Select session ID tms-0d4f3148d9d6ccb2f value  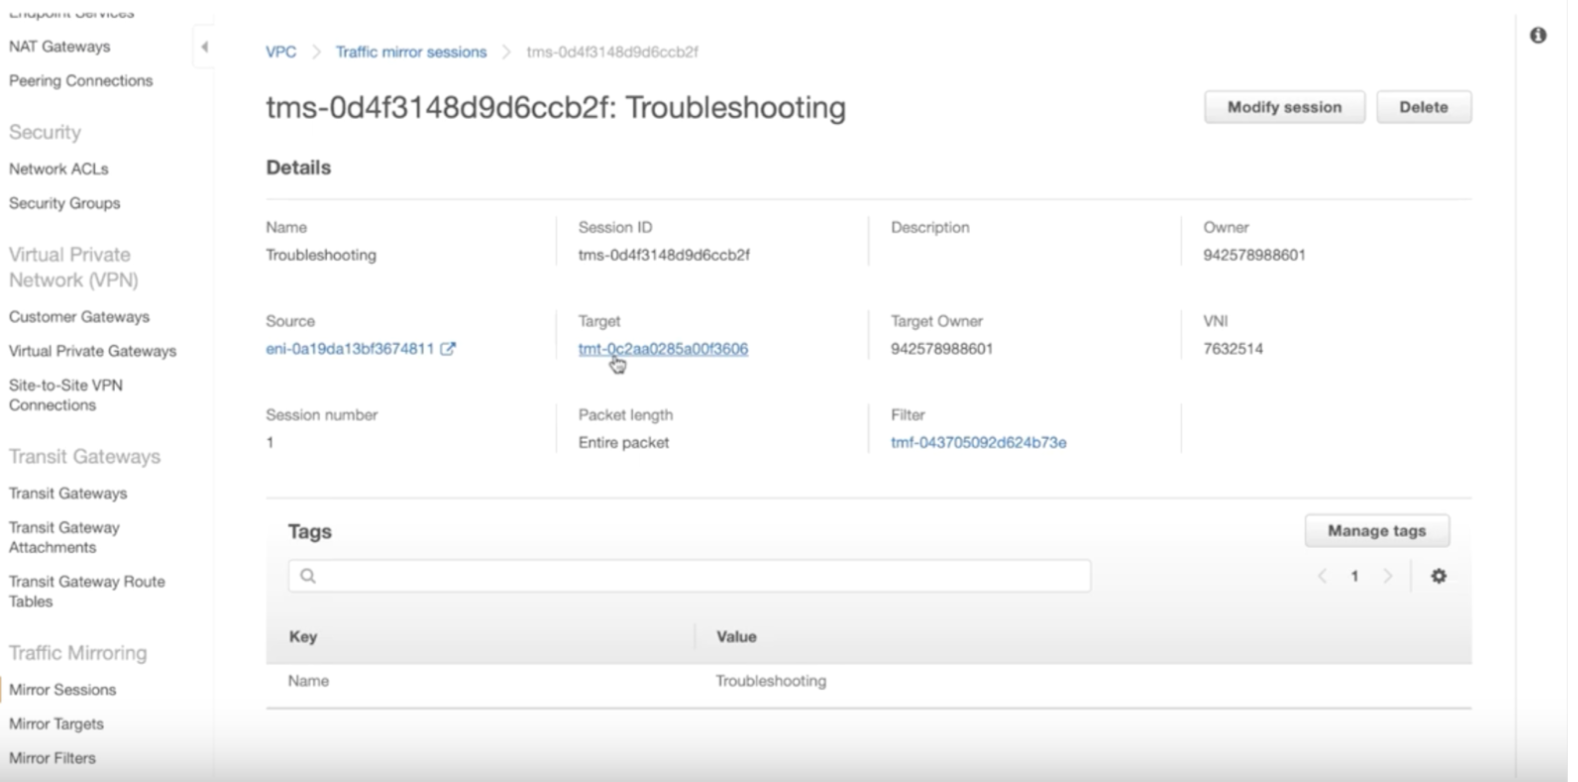click(x=664, y=255)
